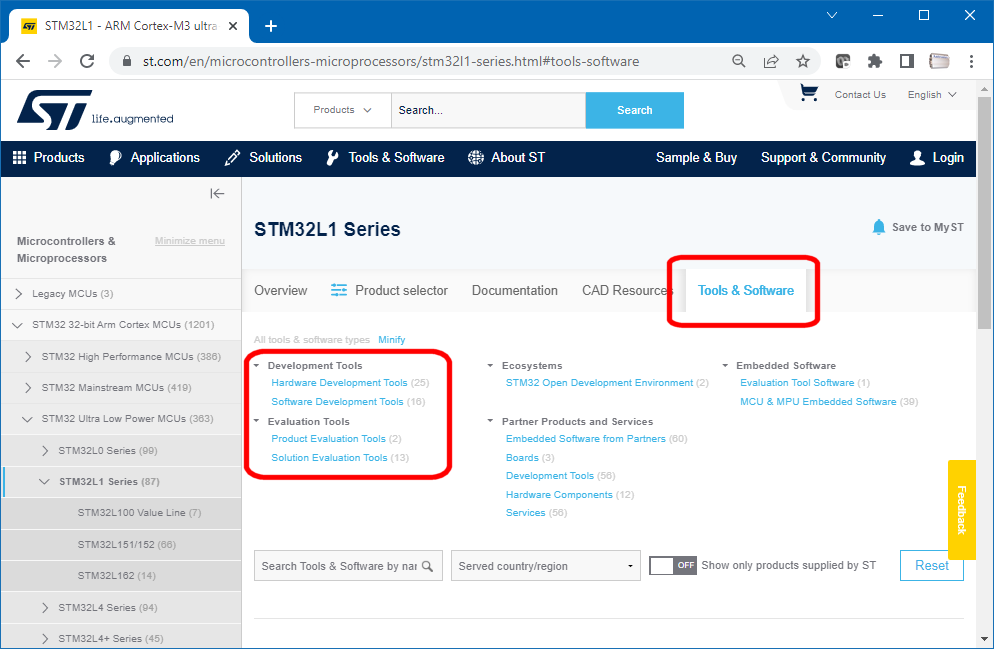The width and height of the screenshot is (994, 649).
Task: Open Applications navigation menu
Action: 154,158
